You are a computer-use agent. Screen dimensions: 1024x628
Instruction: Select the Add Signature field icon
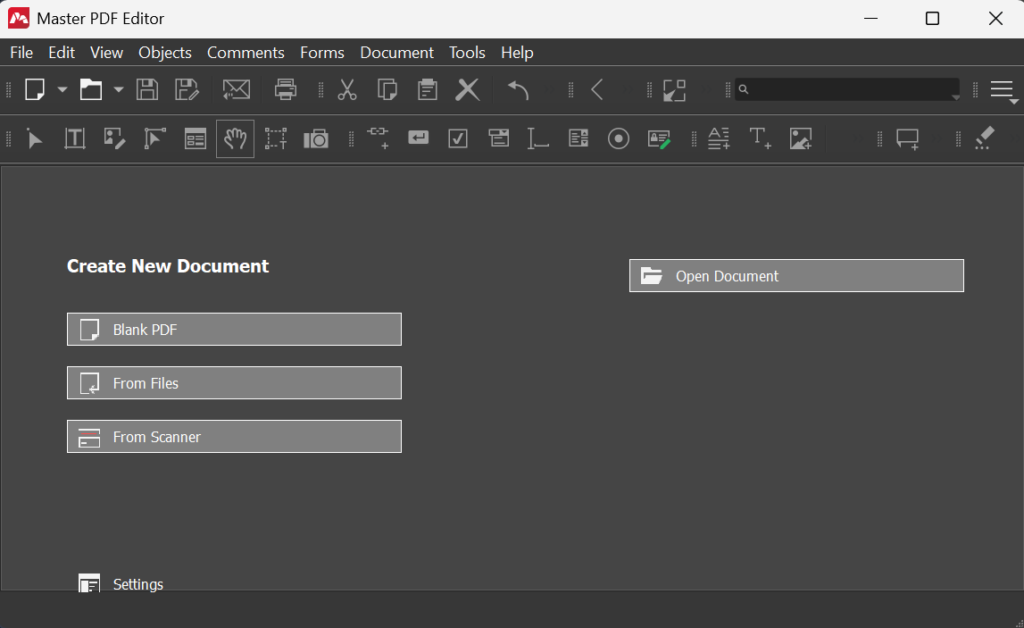(659, 138)
